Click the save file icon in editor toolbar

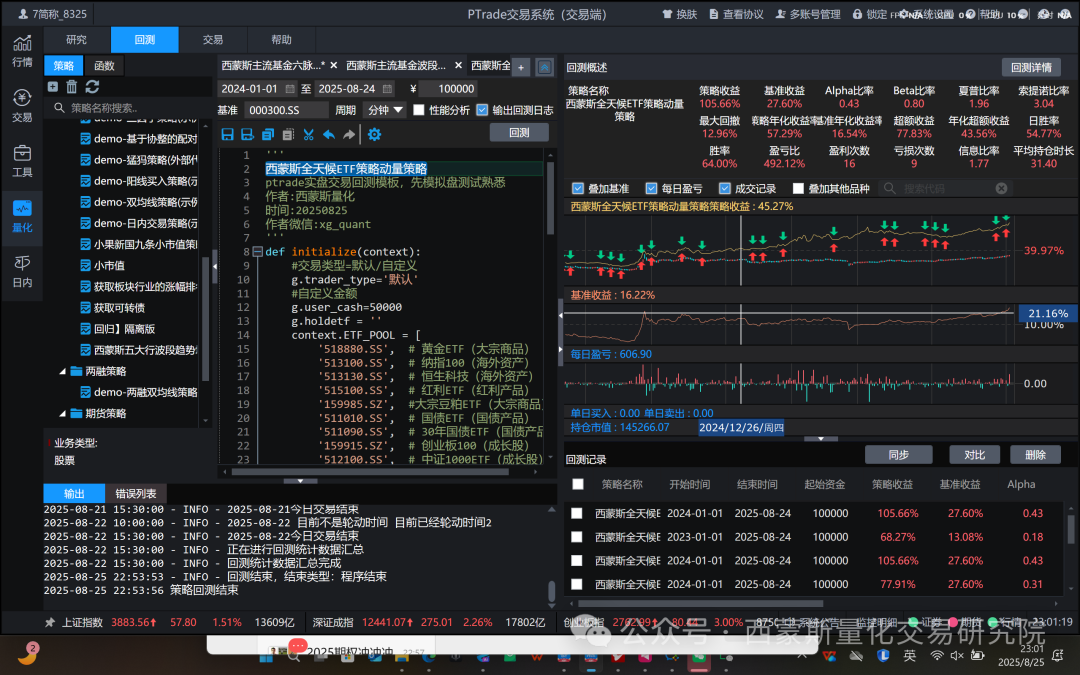pyautogui.click(x=227, y=134)
